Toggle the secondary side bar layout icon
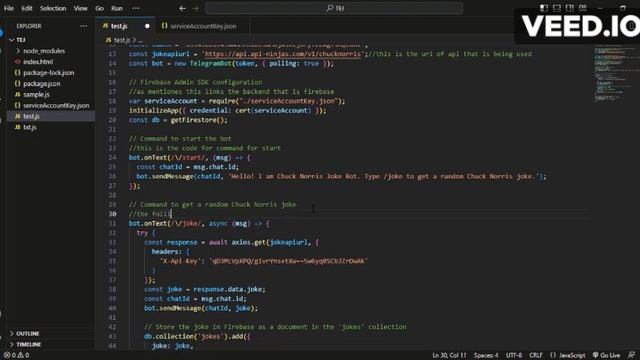Screen dimensions: 640x360 (570, 8)
